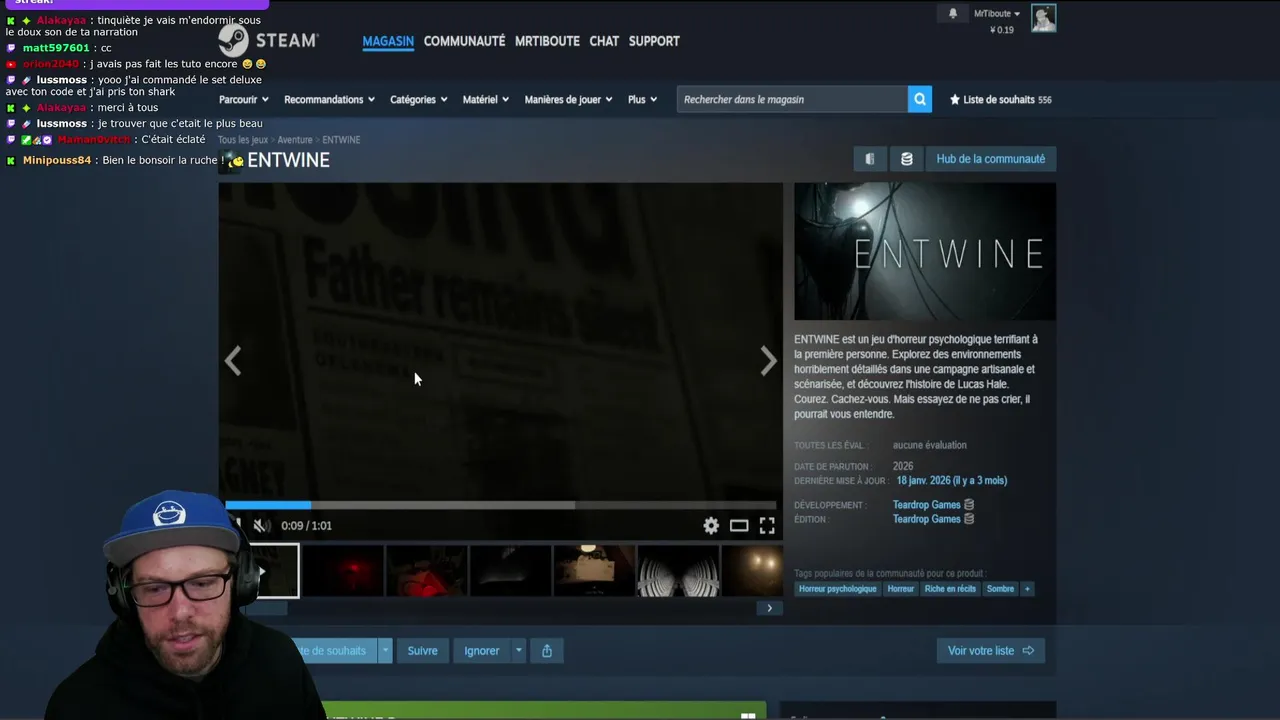Expand the Parcourir menu

click(244, 99)
